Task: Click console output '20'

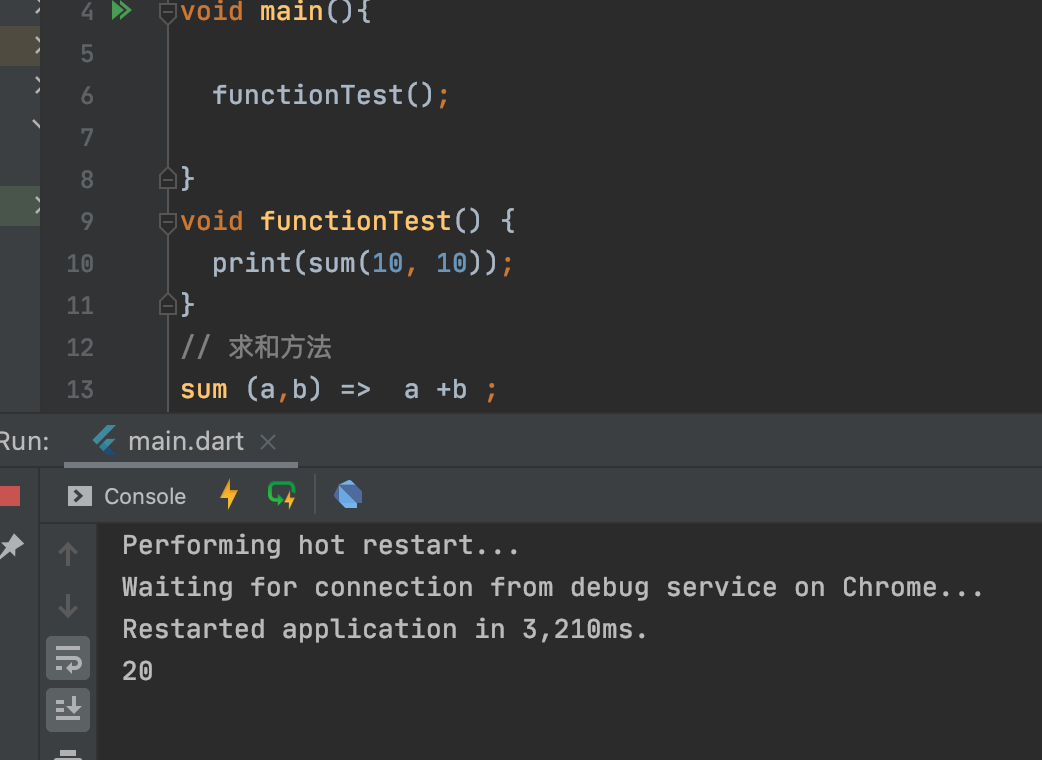Action: [x=138, y=671]
